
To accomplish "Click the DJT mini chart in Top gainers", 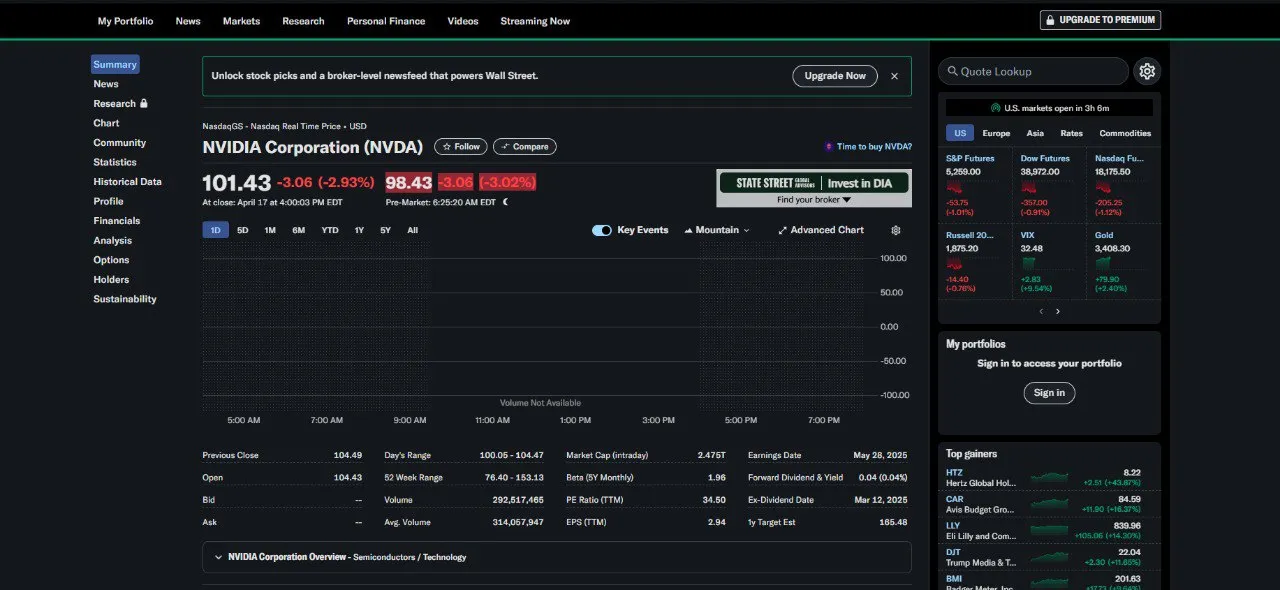I will pyautogui.click(x=1050, y=557).
